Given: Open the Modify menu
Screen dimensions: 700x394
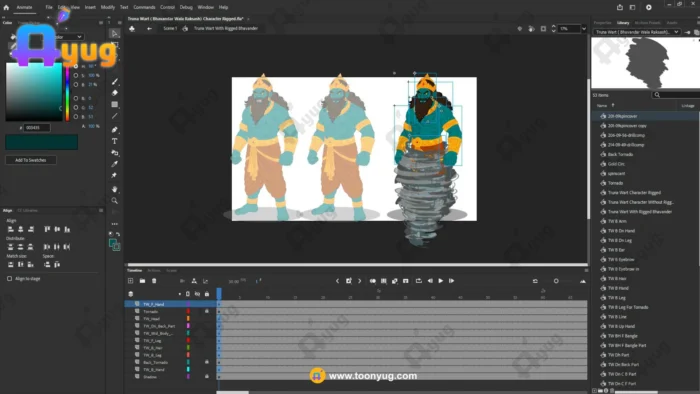Looking at the screenshot, I should coord(108,7).
